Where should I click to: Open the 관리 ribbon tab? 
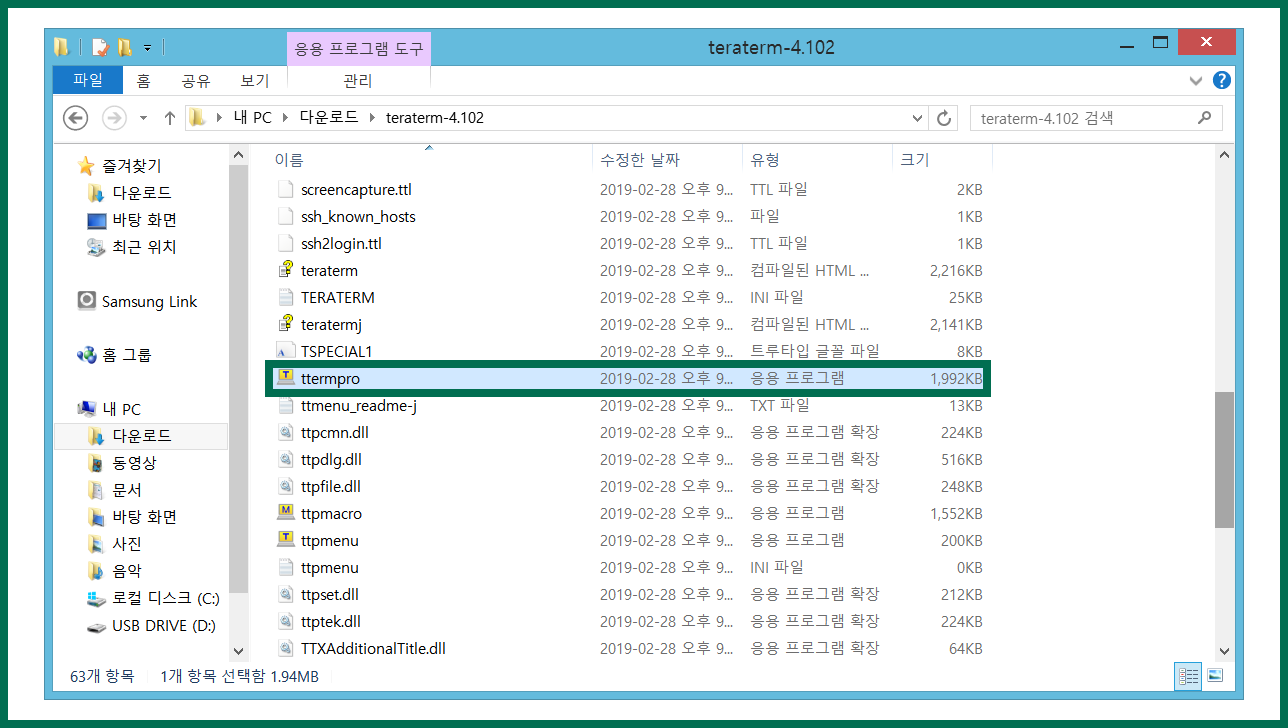click(358, 80)
